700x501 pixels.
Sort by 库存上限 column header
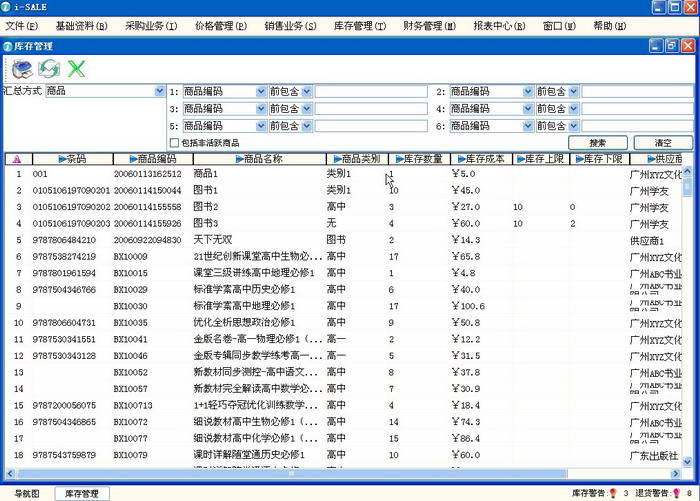click(541, 159)
